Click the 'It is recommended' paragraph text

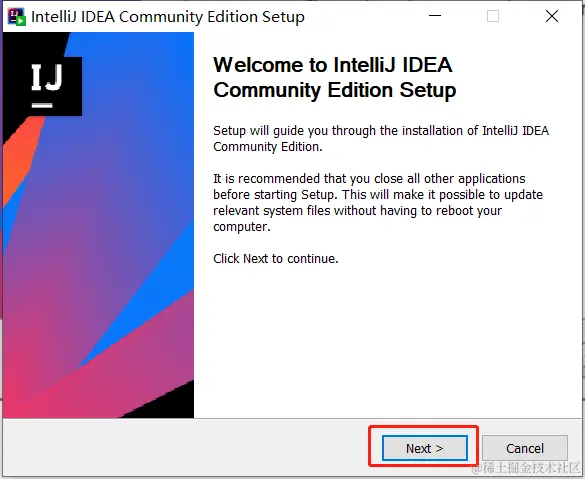coord(378,203)
